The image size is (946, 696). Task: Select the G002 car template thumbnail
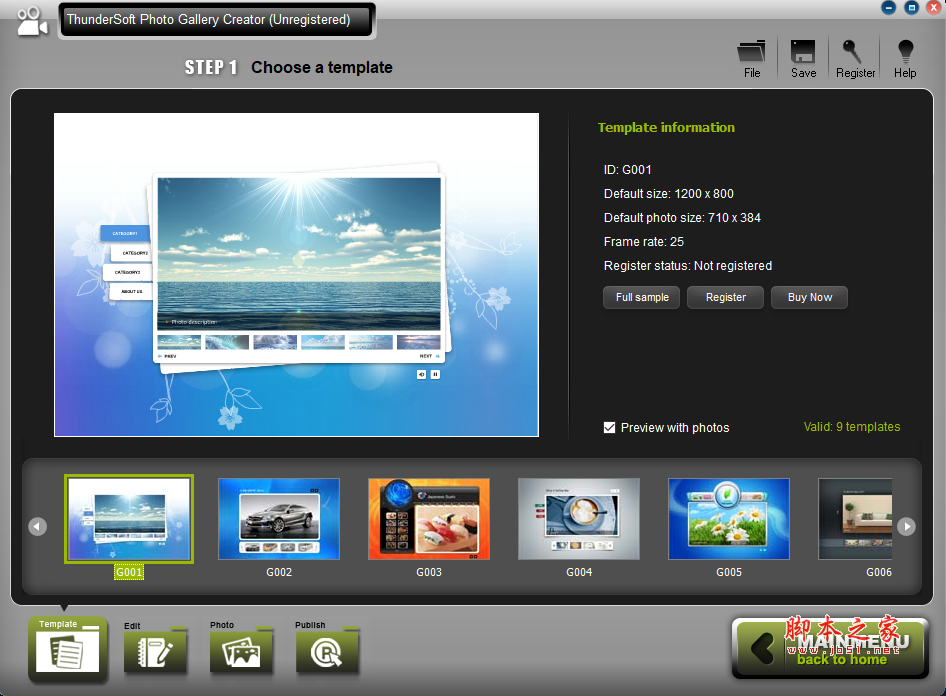[x=279, y=519]
